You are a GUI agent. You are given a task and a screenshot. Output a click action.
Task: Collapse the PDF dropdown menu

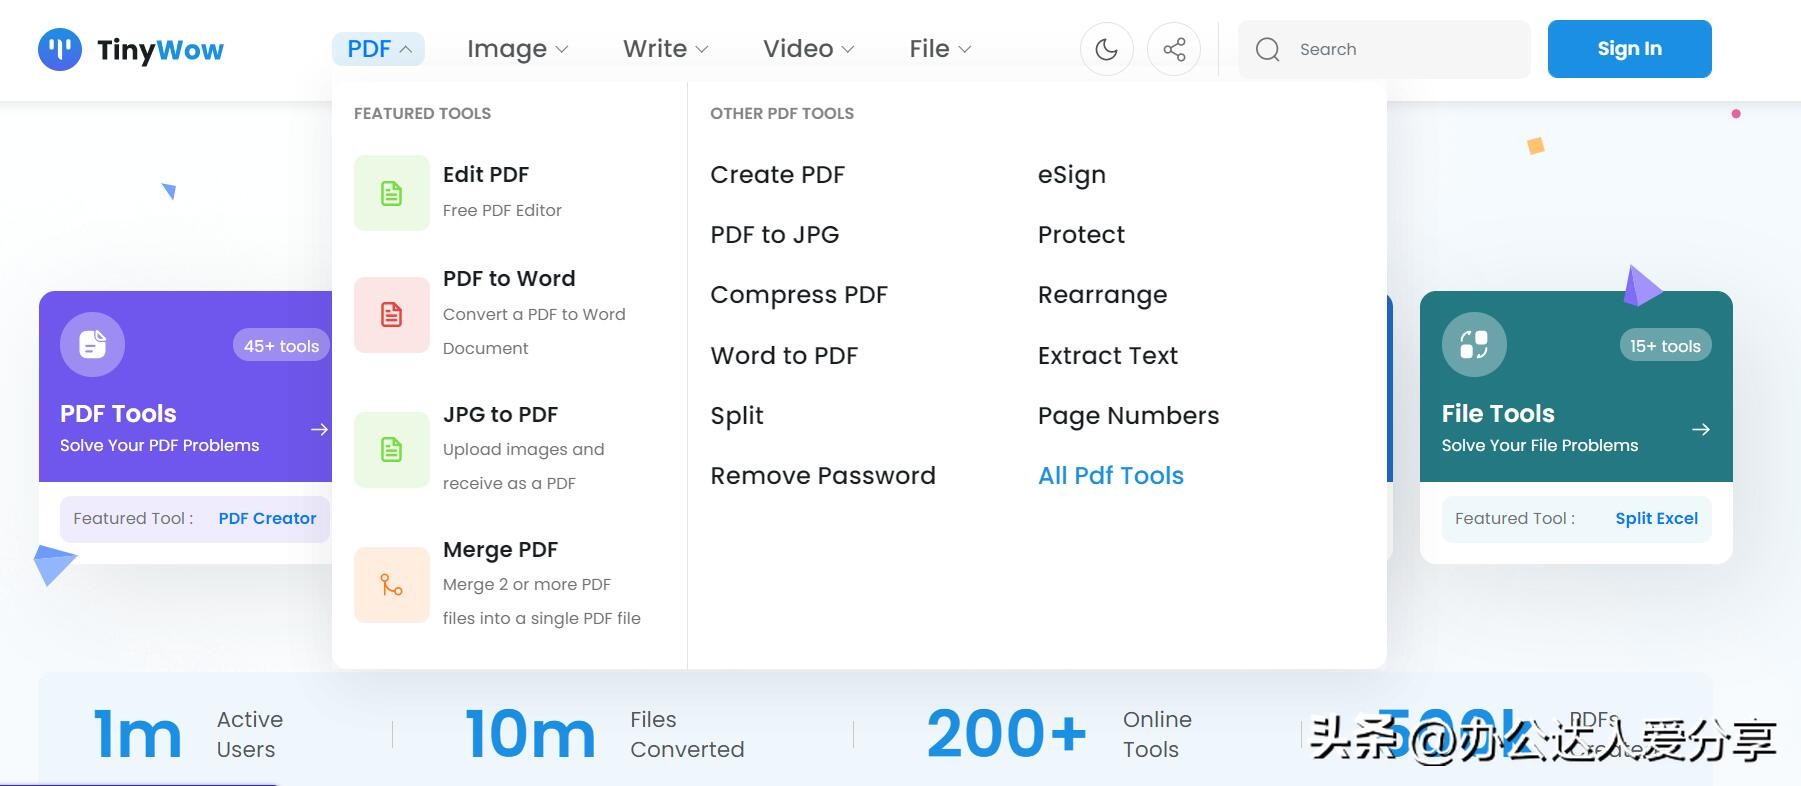pos(378,49)
